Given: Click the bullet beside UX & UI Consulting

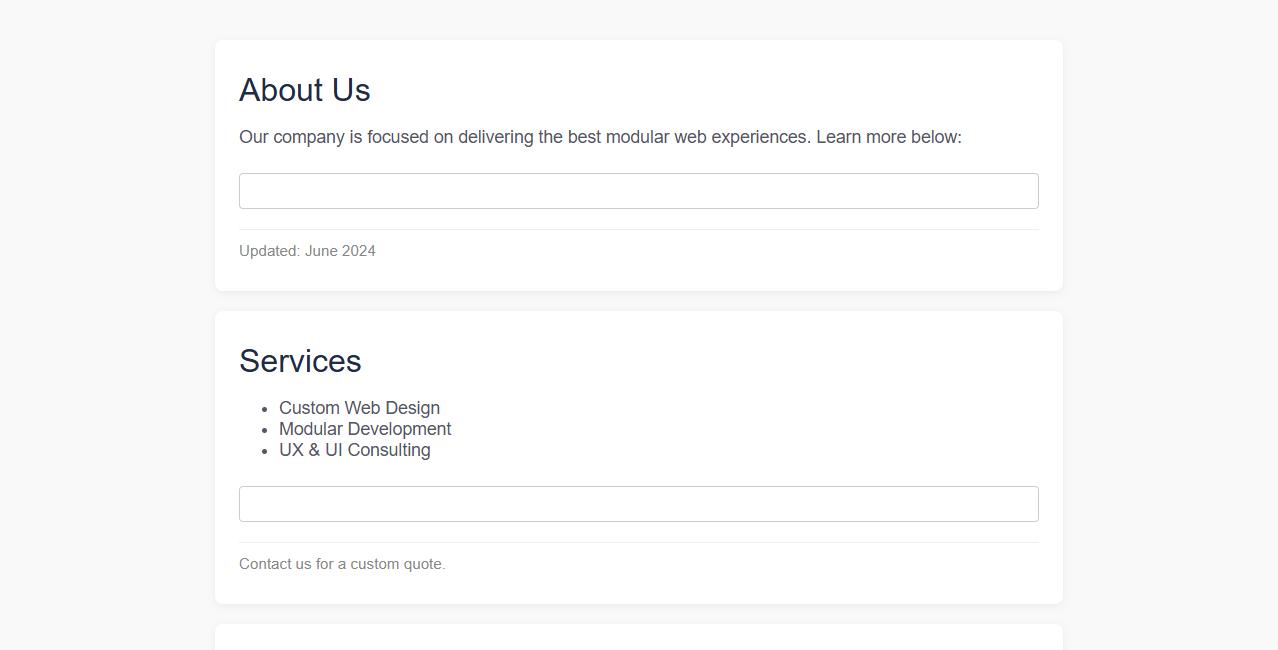Looking at the screenshot, I should pos(265,451).
